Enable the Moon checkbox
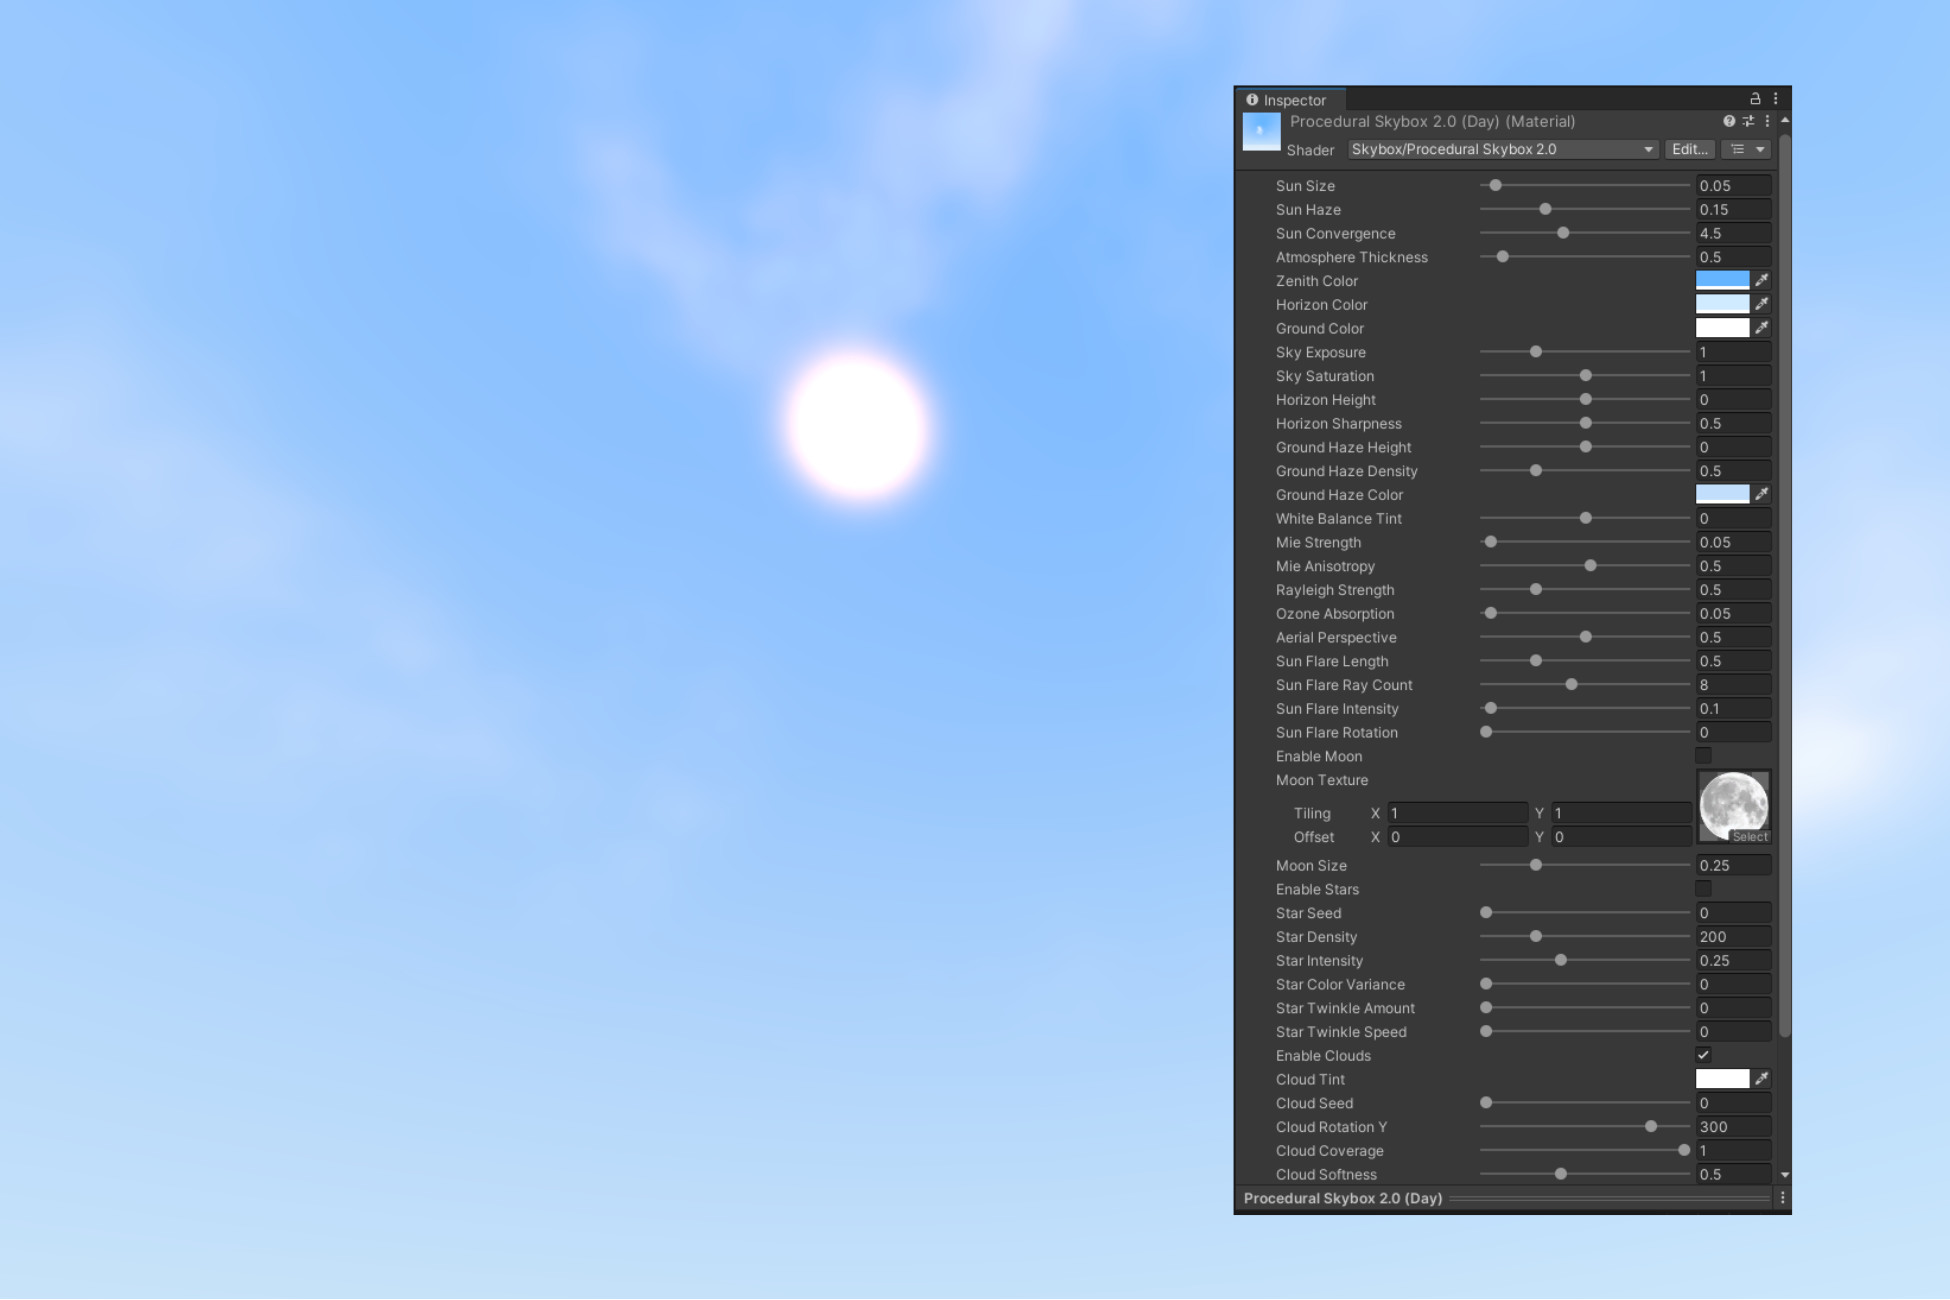 (1703, 756)
